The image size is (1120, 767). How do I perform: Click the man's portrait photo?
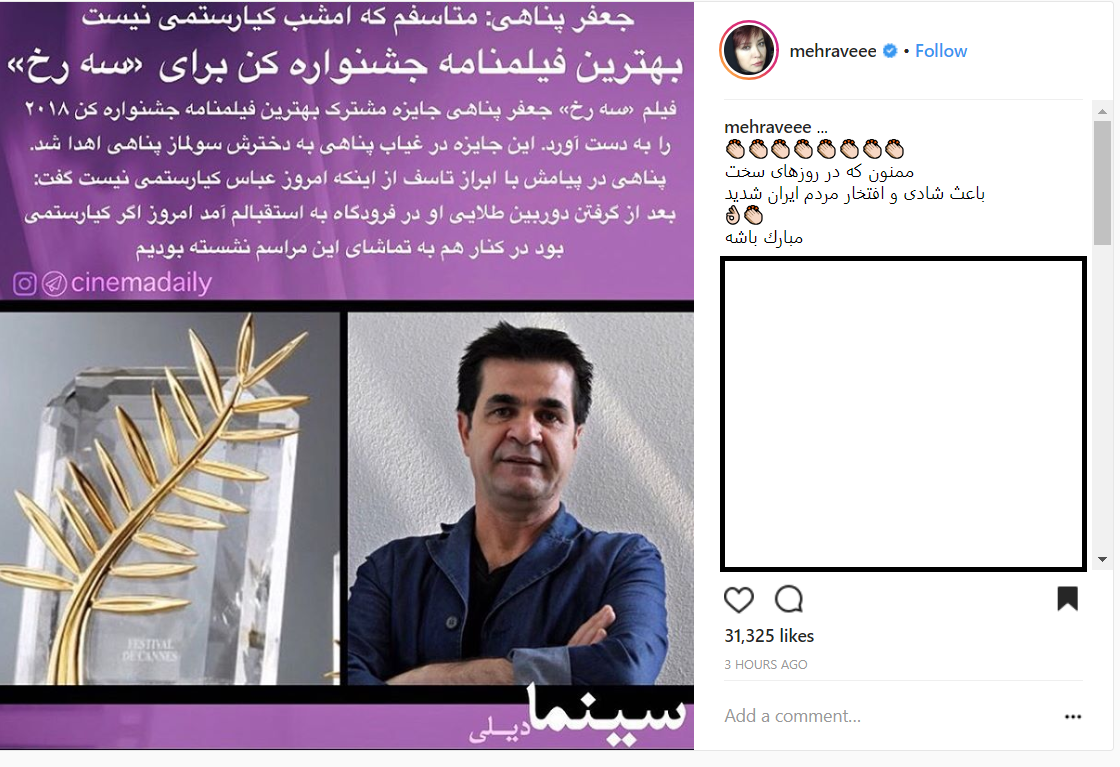coord(521,498)
